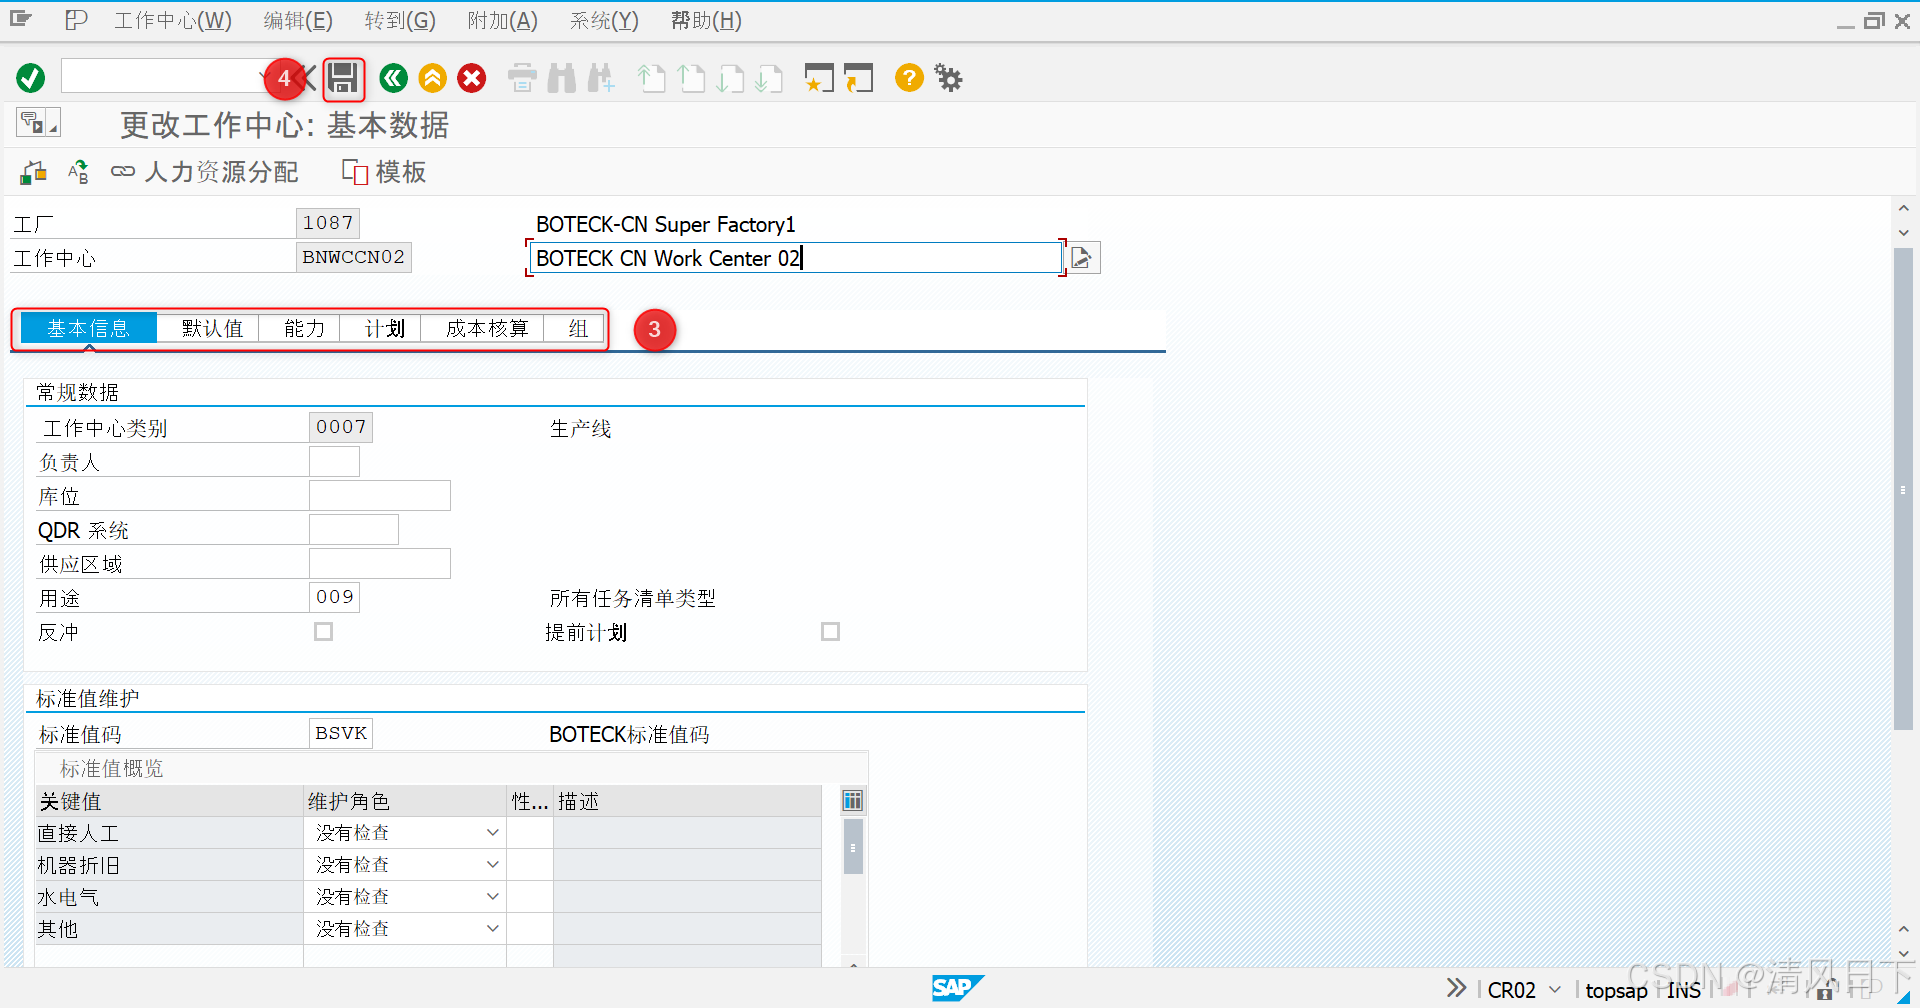Open Help via yellow question icon

tap(909, 78)
